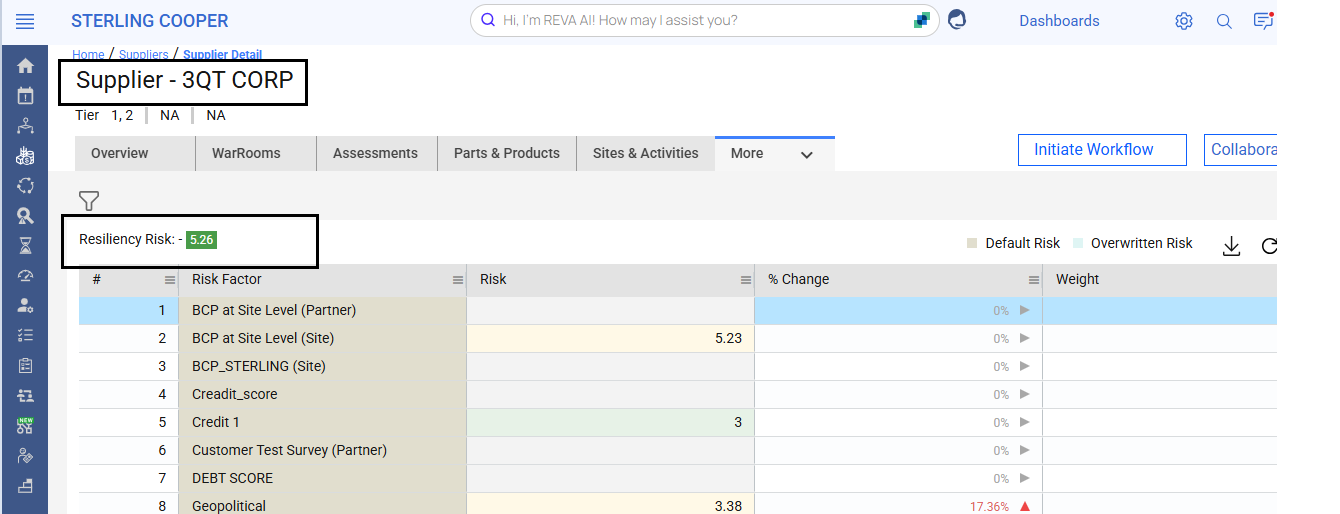Click the Overwritten Risk legend swatch
The height and width of the screenshot is (514, 1340).
tap(1078, 243)
